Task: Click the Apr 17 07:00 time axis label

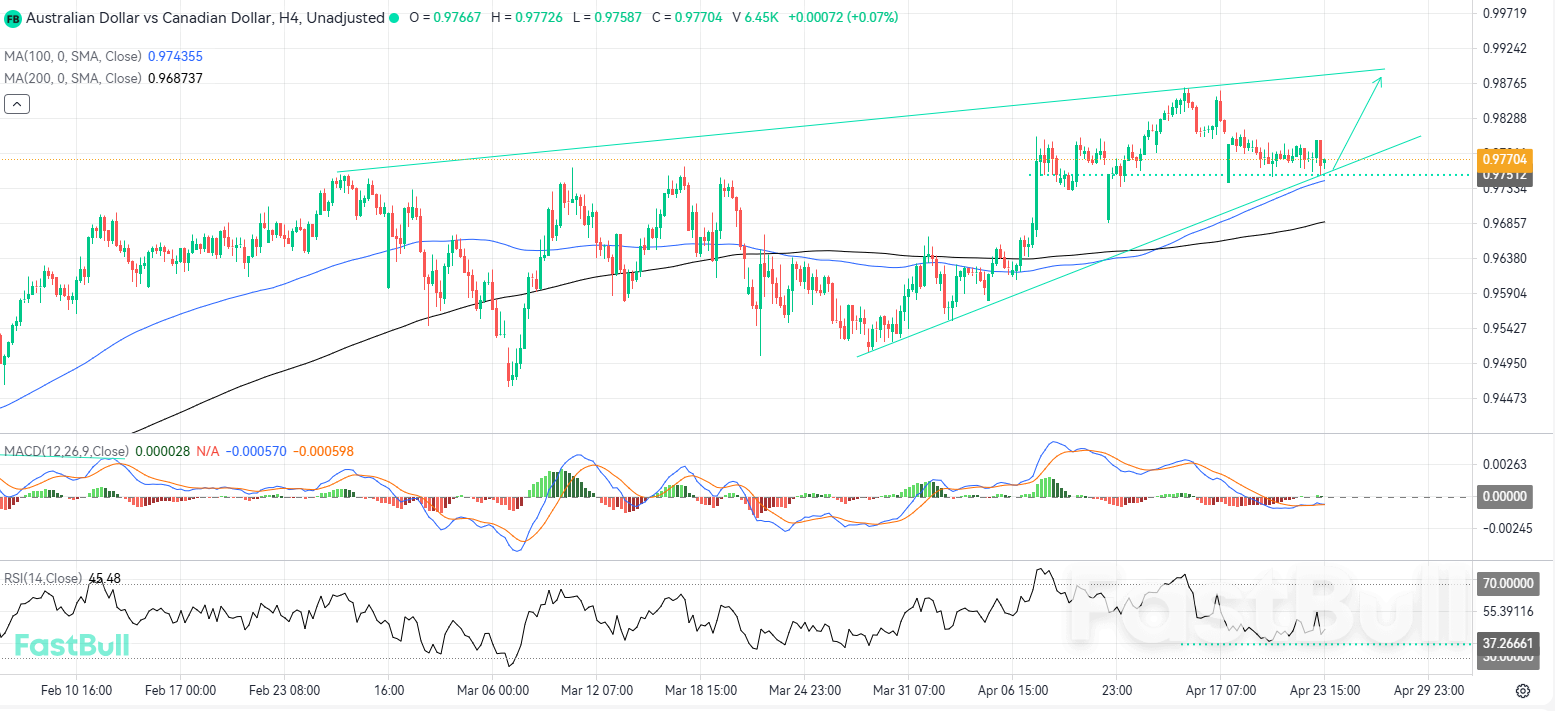Action: point(1220,691)
